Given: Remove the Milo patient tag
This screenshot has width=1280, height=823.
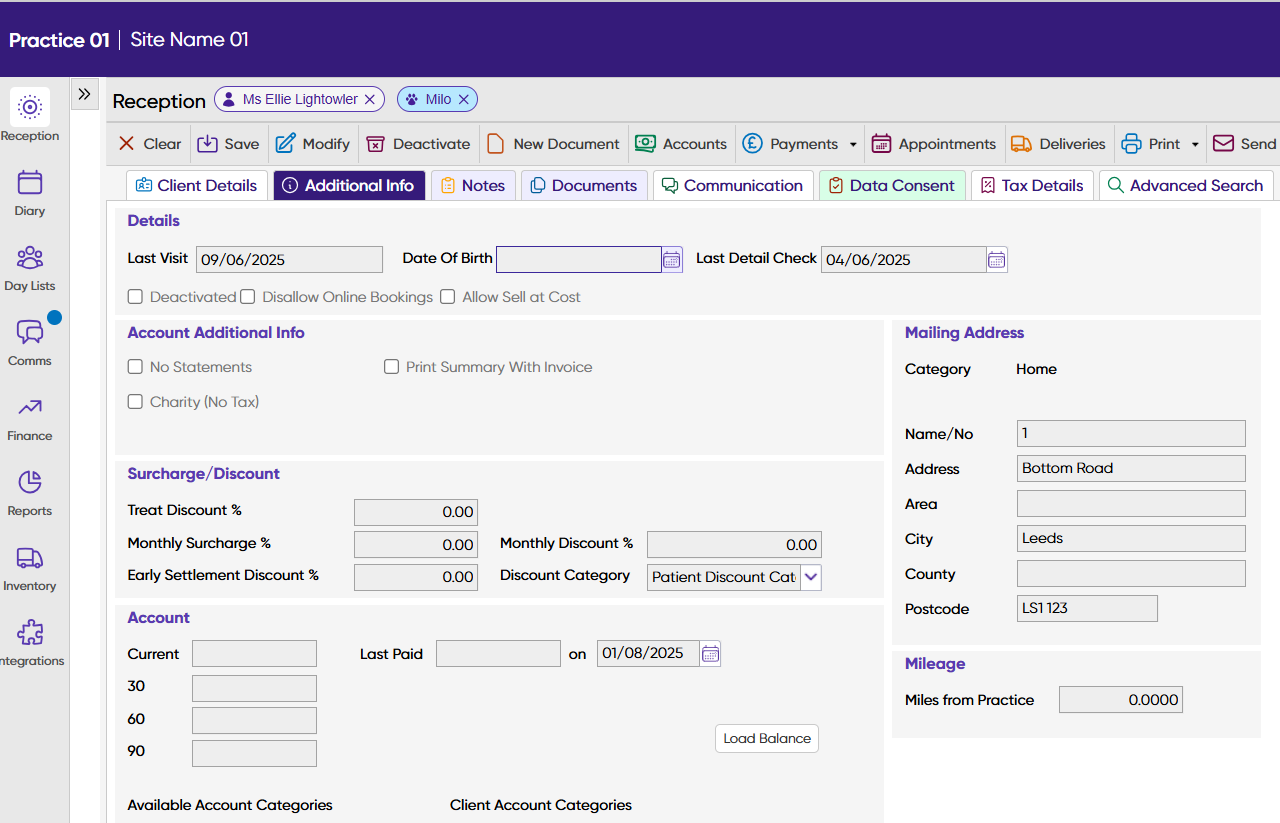Looking at the screenshot, I should (x=463, y=100).
